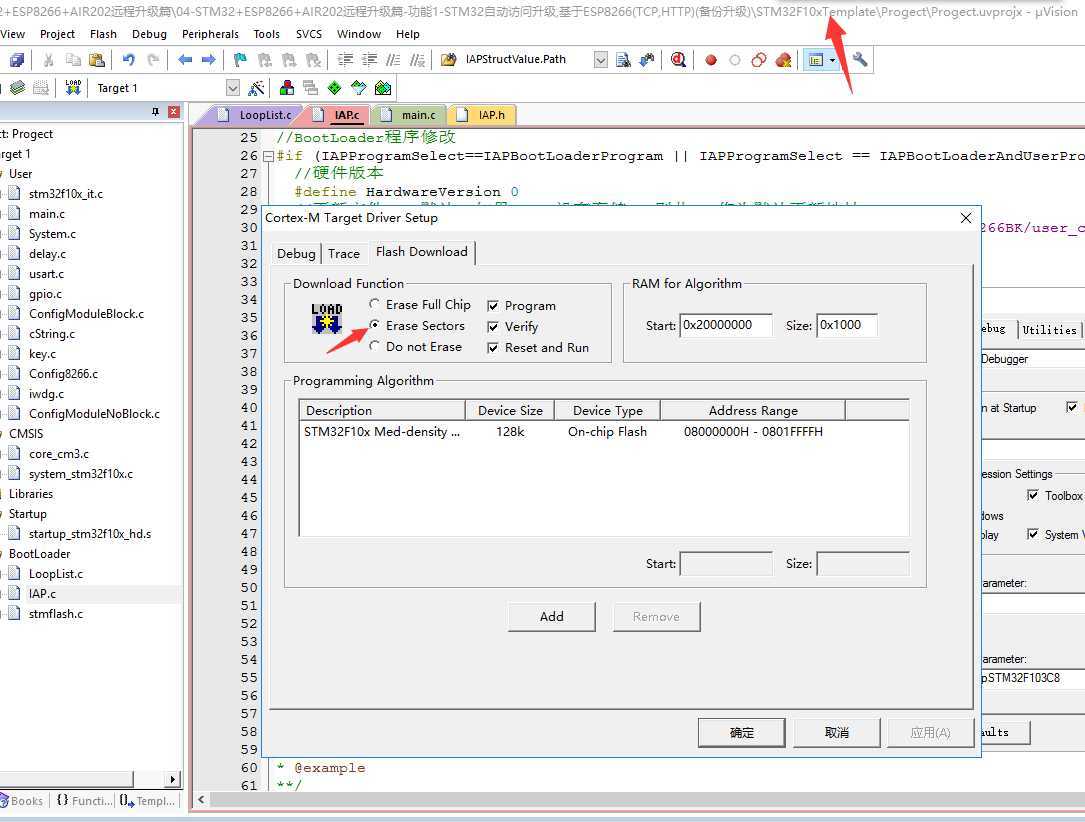Cancel the dialog with the 取消 button
1085x822 pixels.
point(837,733)
